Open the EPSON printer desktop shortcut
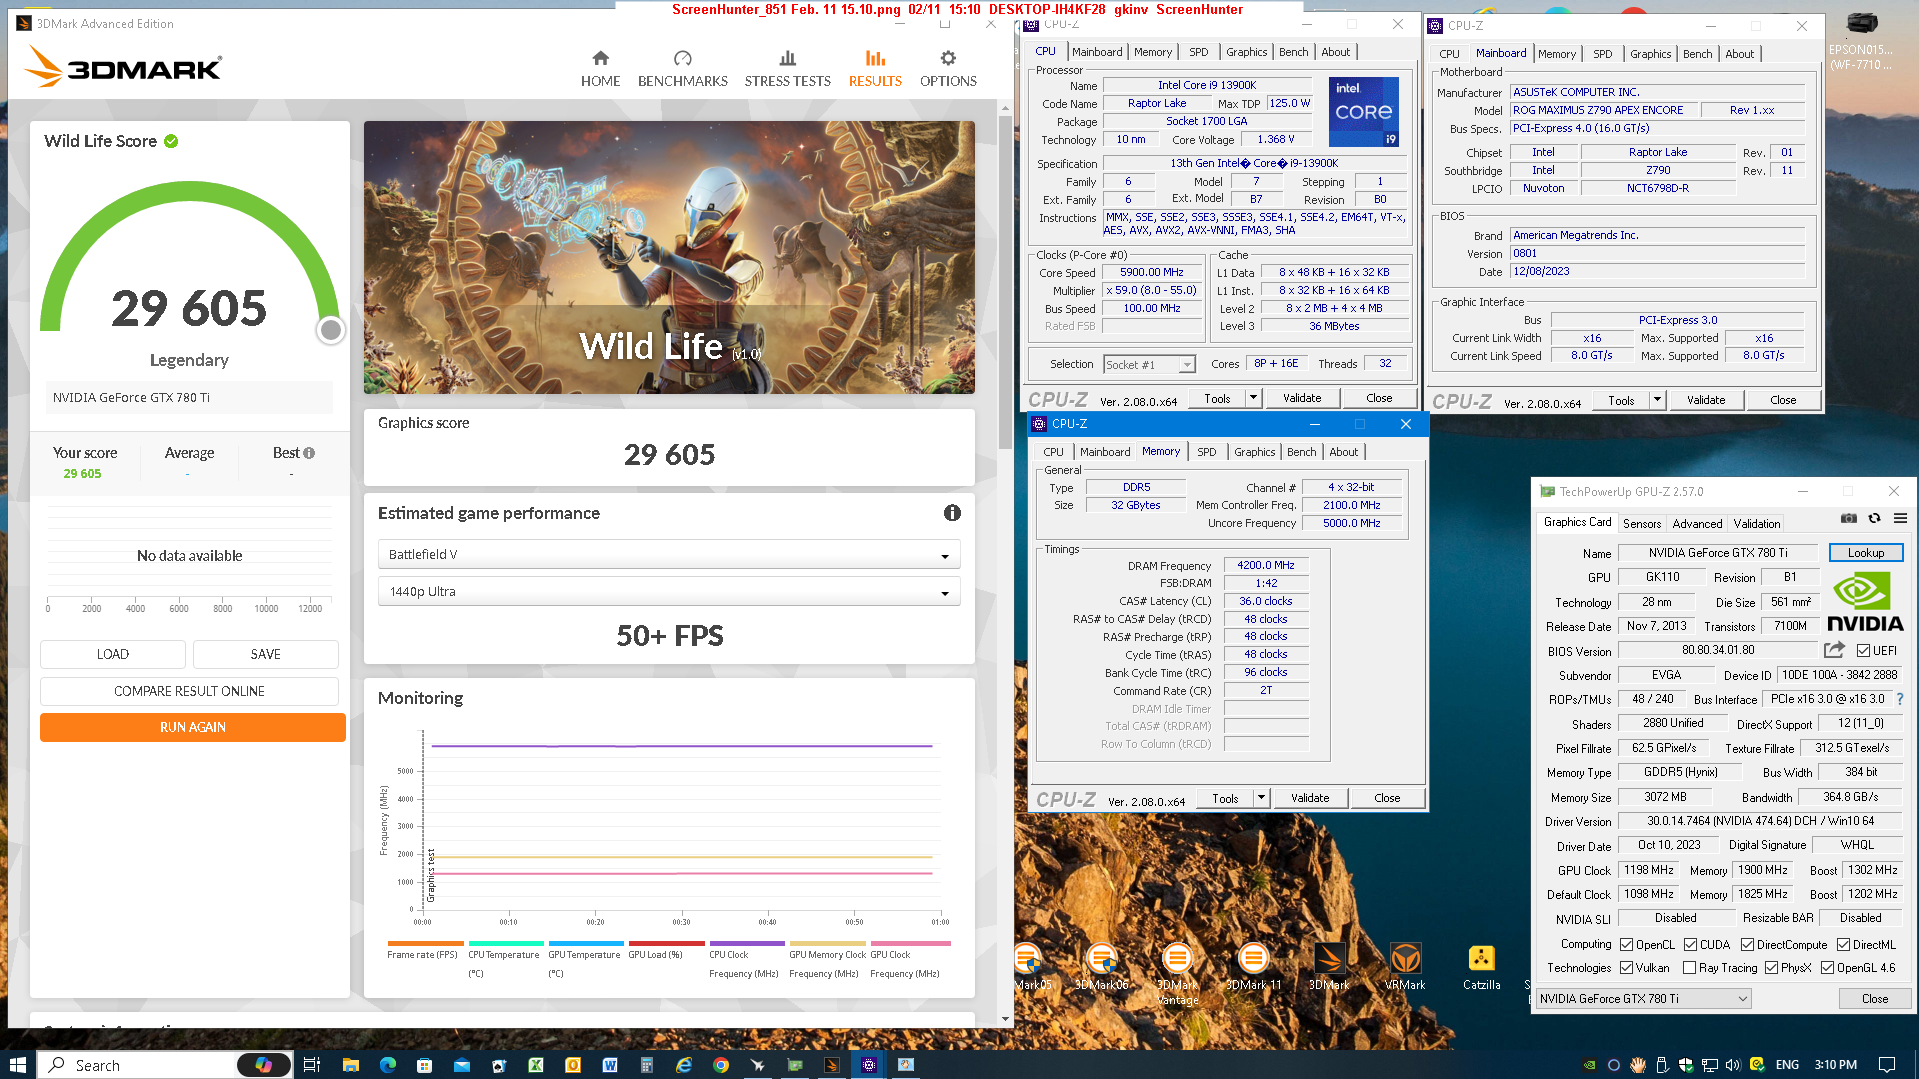Image resolution: width=1919 pixels, height=1079 pixels. tap(1861, 42)
